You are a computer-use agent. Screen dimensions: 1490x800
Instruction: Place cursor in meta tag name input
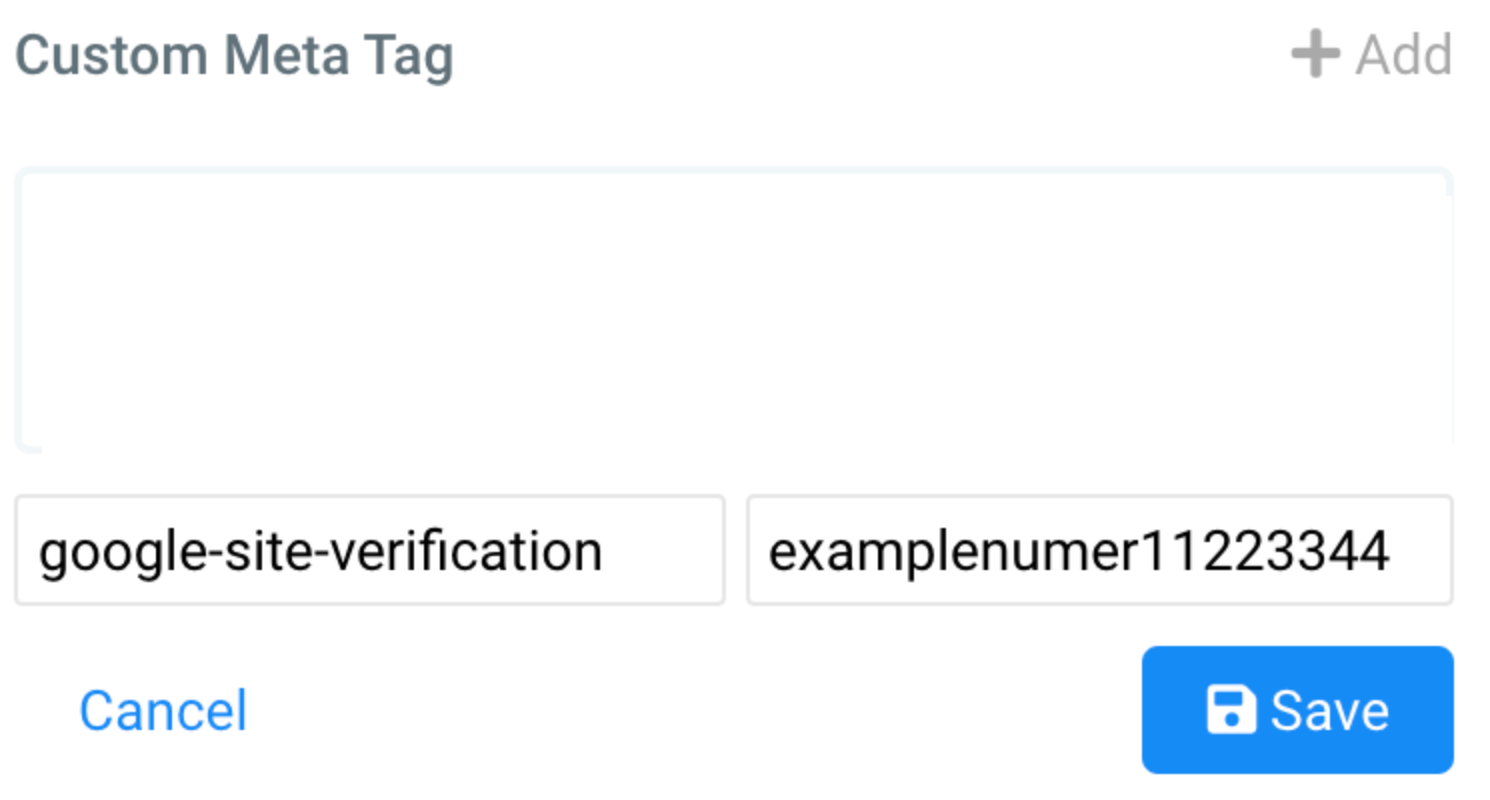(369, 550)
